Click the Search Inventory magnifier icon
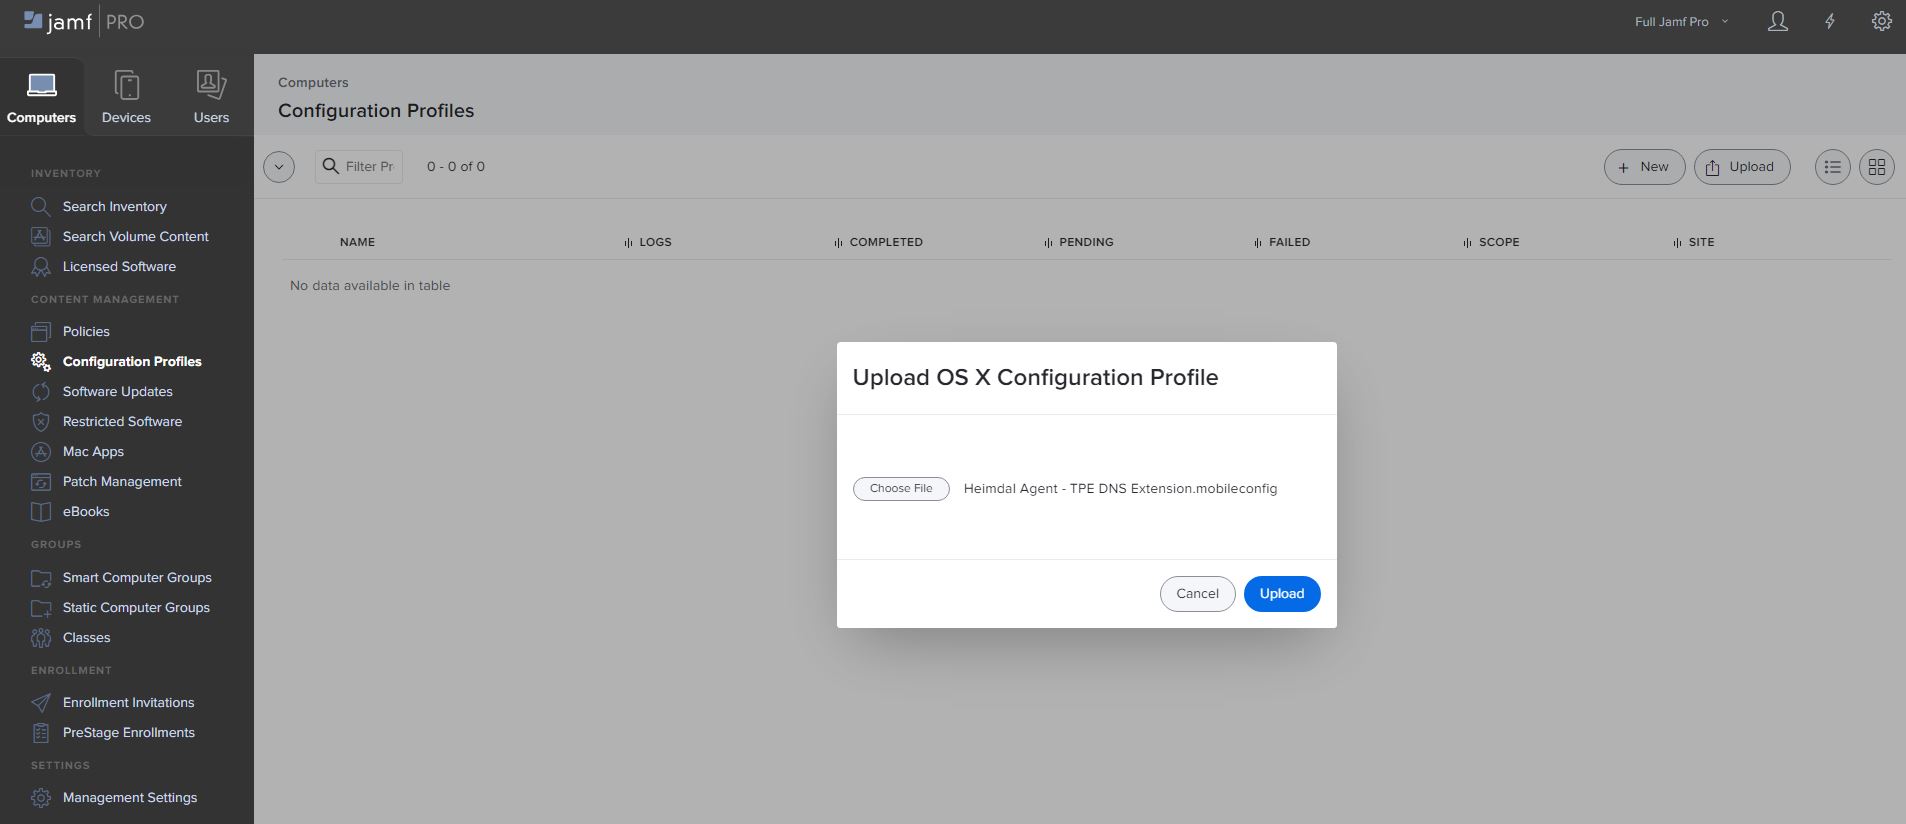The height and width of the screenshot is (824, 1906). [x=41, y=206]
